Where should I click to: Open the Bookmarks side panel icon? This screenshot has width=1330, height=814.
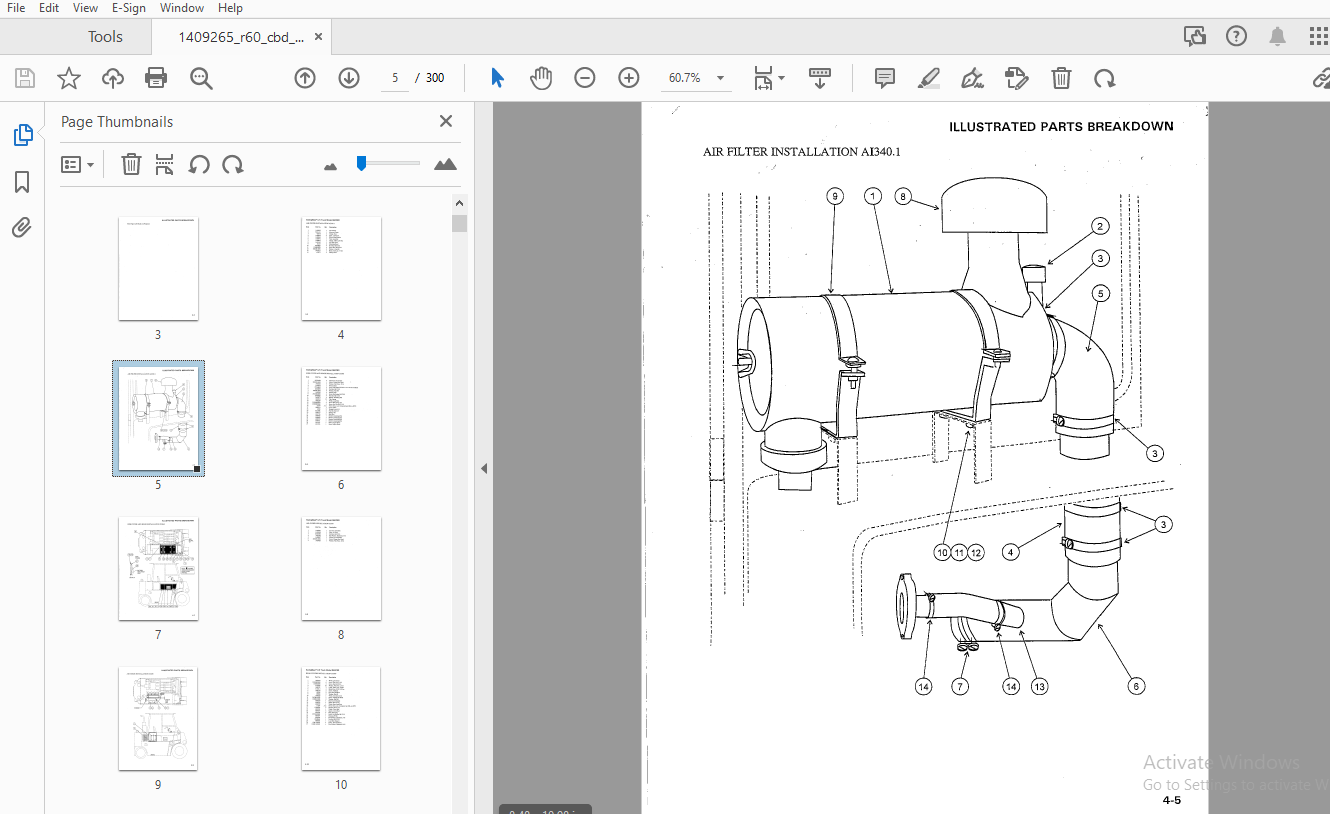click(x=22, y=182)
